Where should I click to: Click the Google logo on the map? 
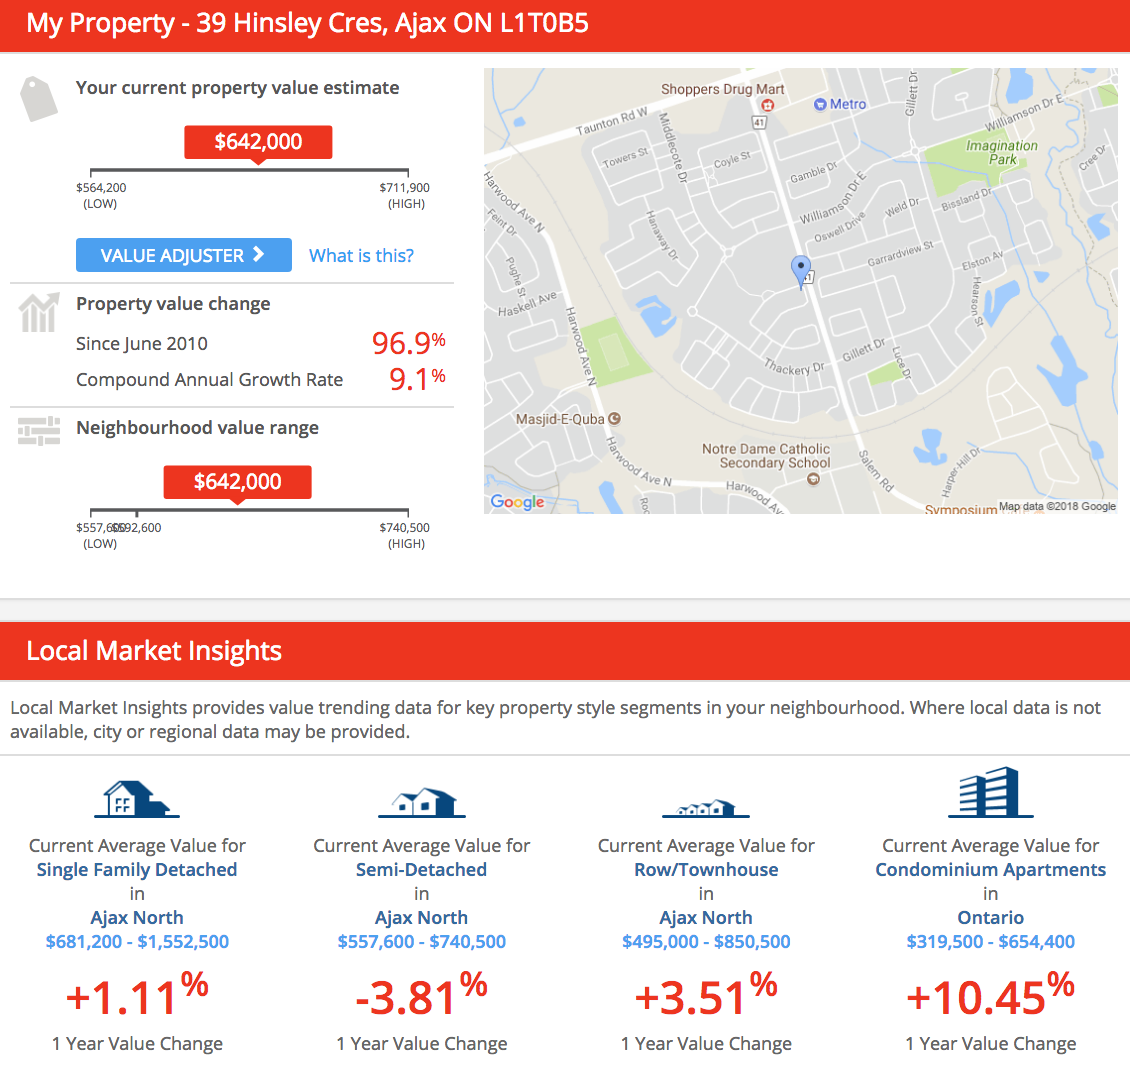(517, 502)
